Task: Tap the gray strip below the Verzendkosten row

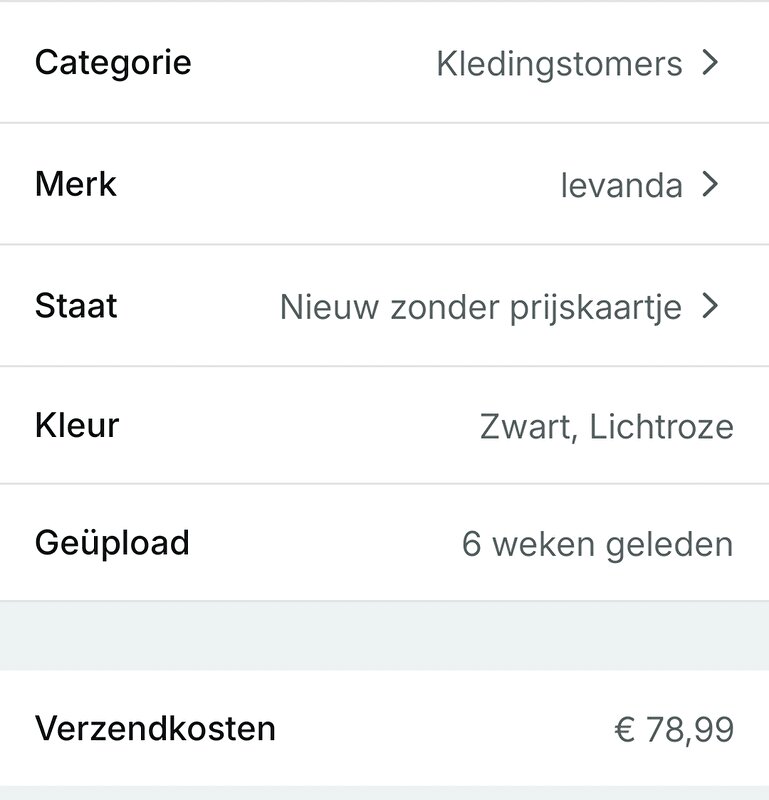Action: click(384, 793)
